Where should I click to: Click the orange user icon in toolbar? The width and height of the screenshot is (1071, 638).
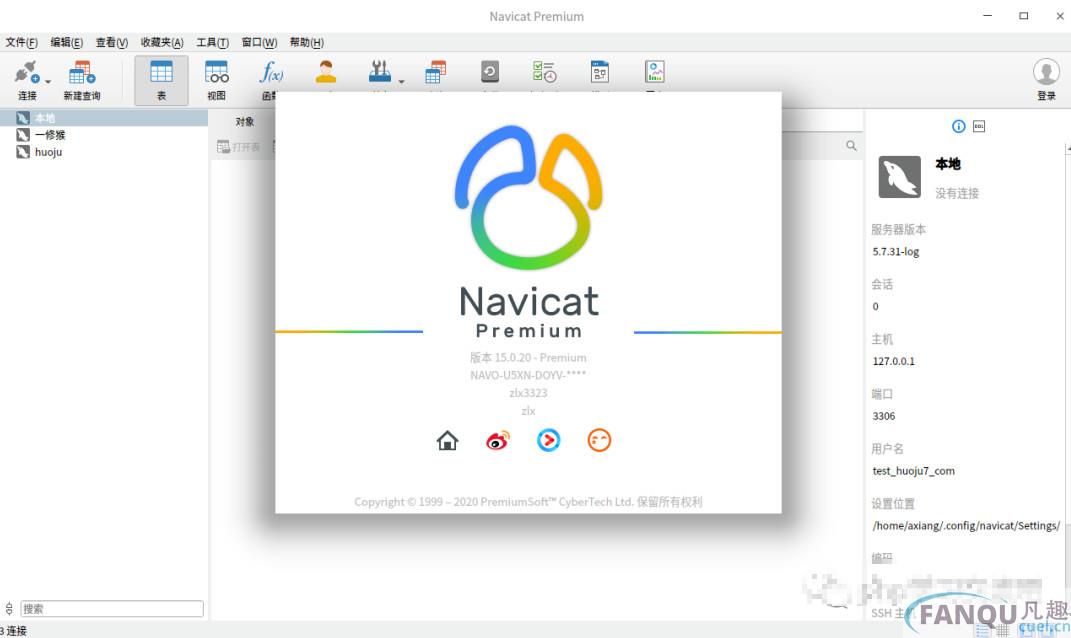pyautogui.click(x=326, y=72)
